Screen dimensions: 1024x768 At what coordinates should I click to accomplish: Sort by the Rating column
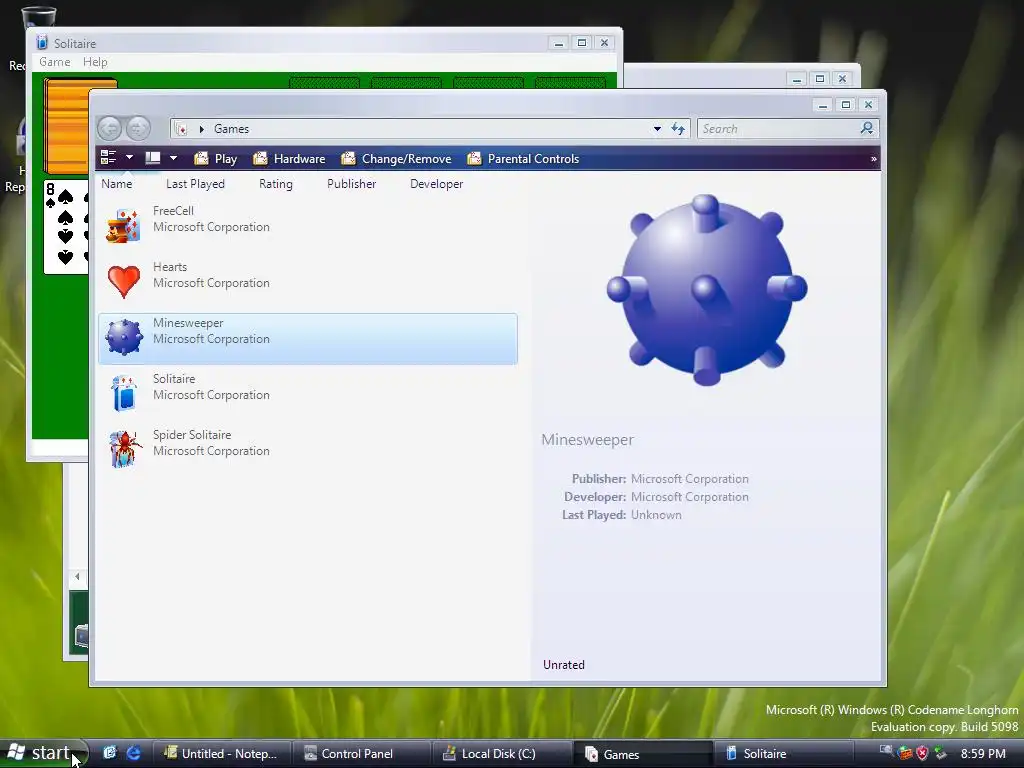pyautogui.click(x=276, y=184)
